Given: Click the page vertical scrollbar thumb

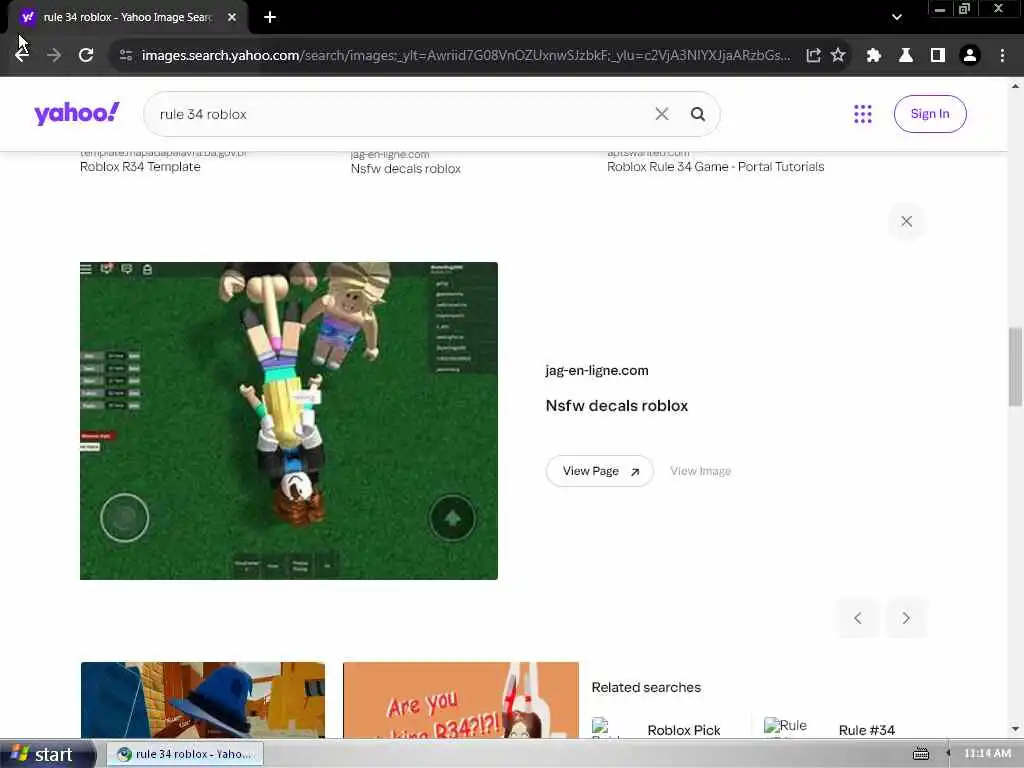Looking at the screenshot, I should click(1016, 366).
